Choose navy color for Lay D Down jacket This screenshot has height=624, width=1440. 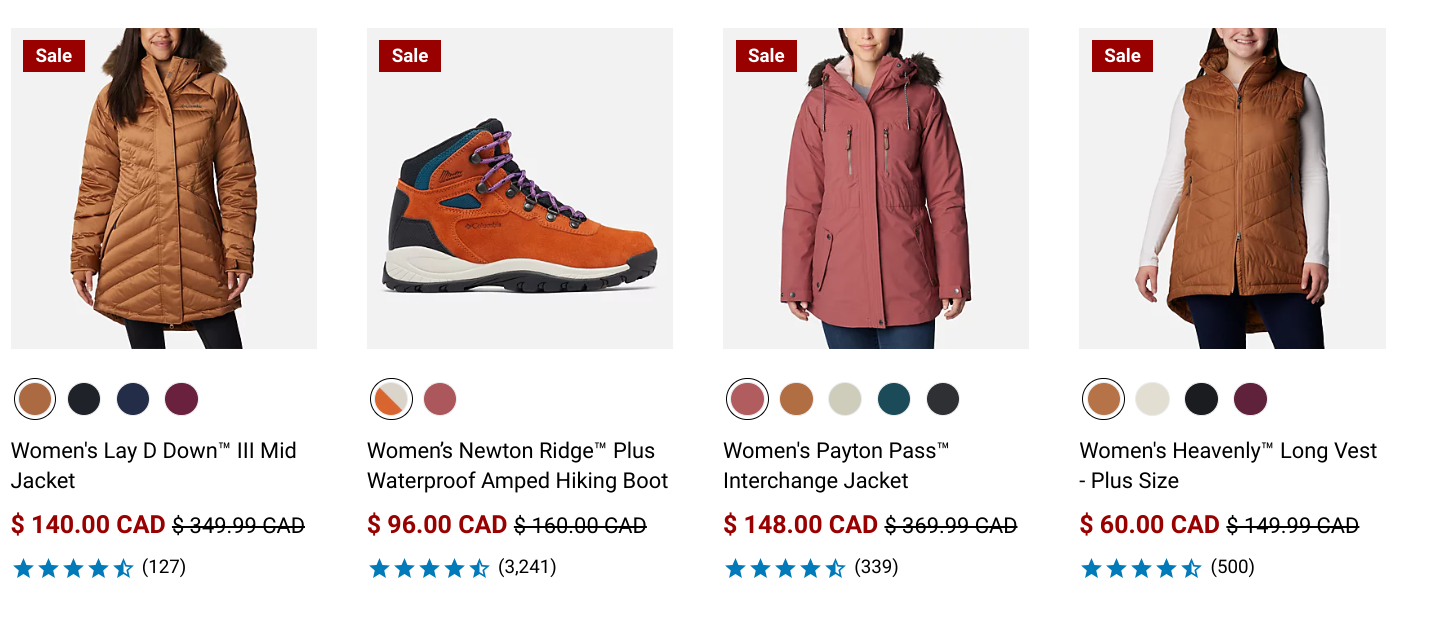[133, 399]
